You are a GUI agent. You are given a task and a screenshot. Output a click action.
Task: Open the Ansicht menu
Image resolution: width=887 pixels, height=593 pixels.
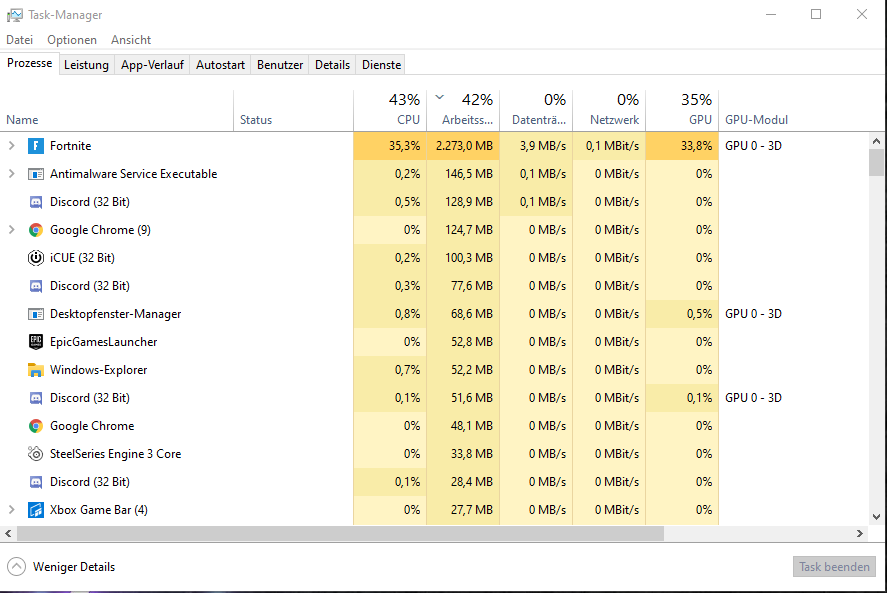[x=131, y=40]
